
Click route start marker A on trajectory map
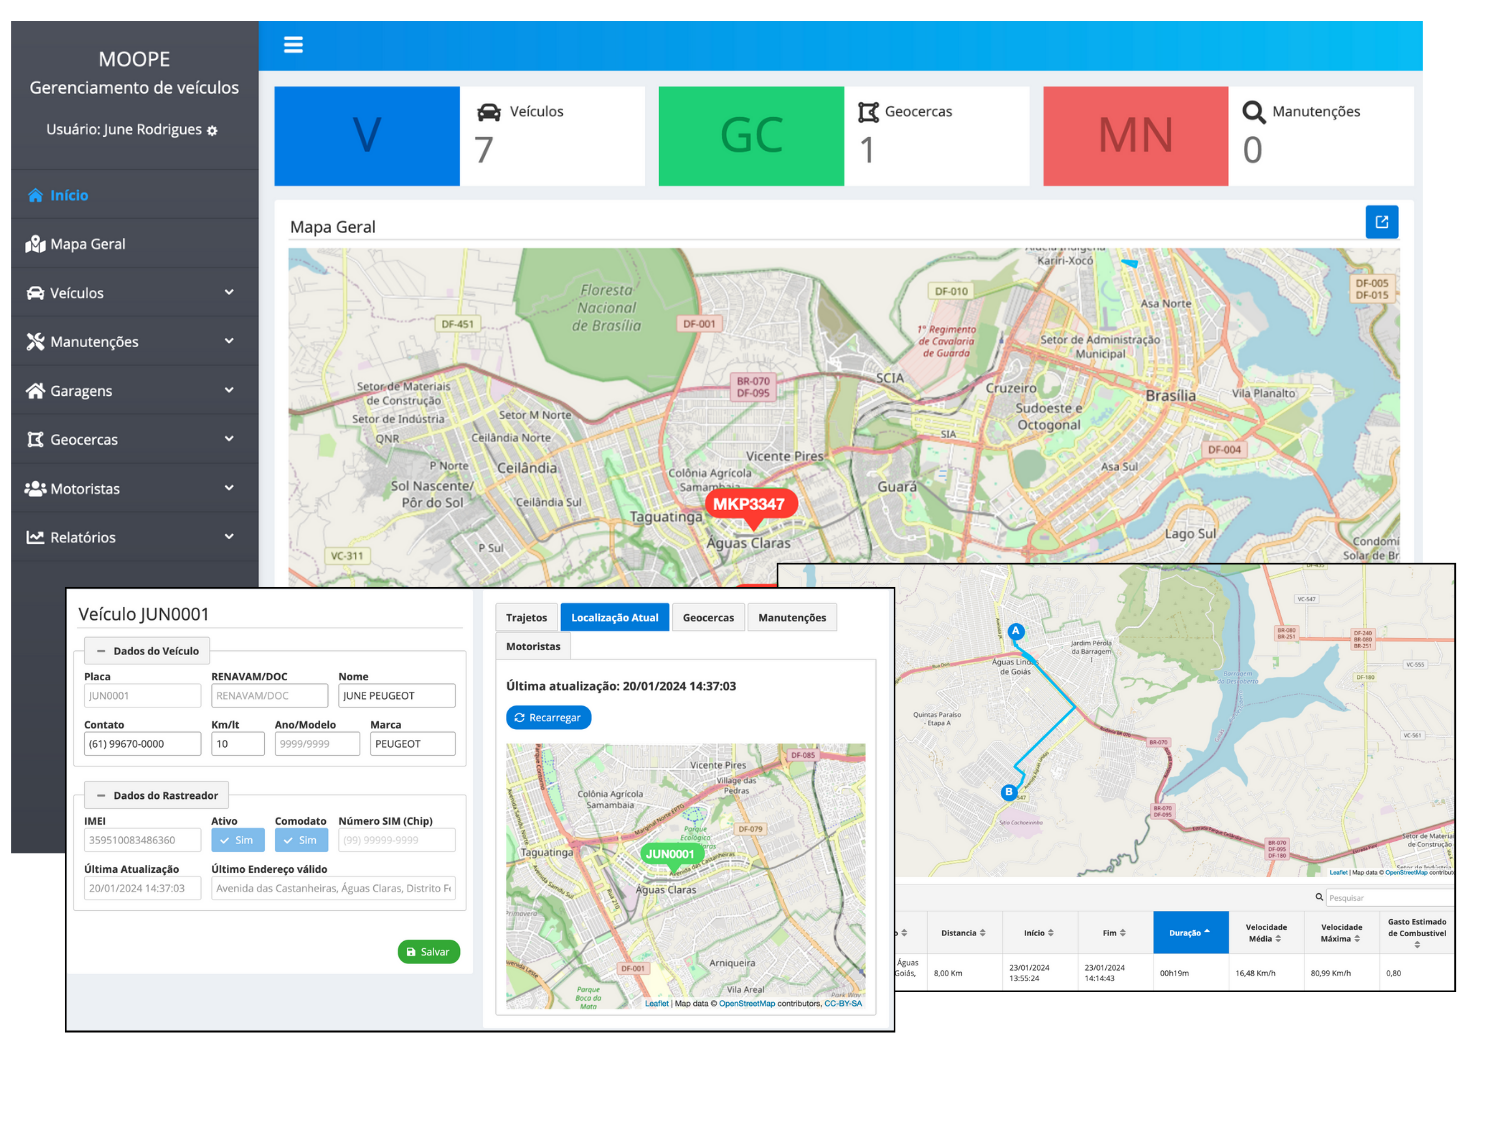1016,631
